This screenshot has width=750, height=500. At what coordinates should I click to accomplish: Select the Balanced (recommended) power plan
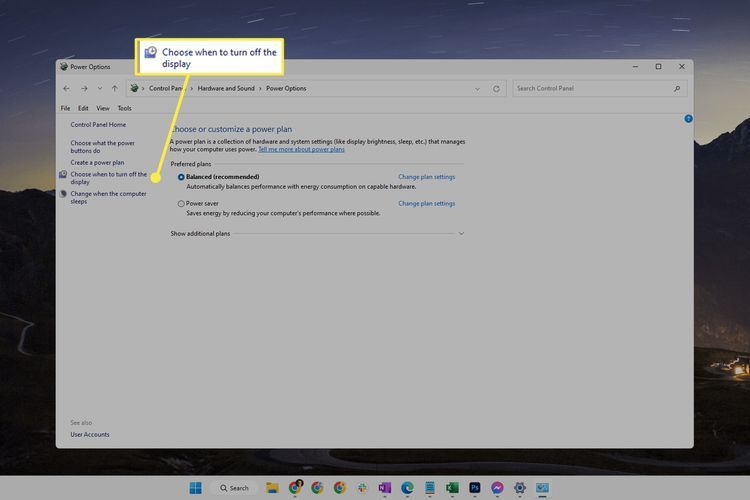(181, 177)
